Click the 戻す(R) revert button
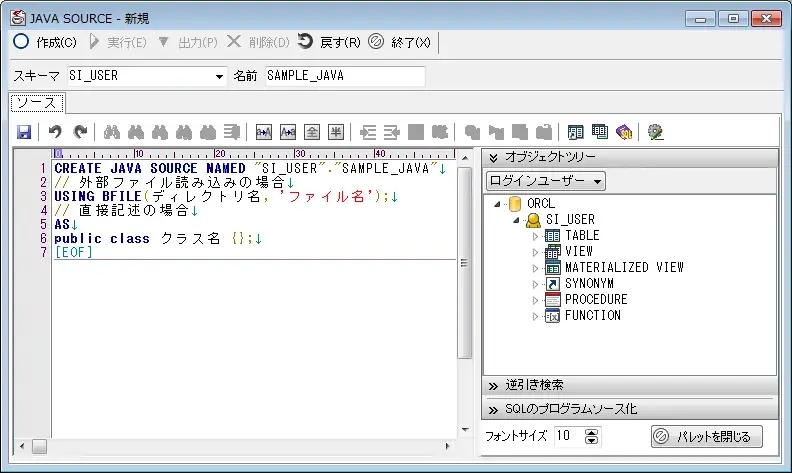Viewport: 792px width, 473px height. [329, 42]
